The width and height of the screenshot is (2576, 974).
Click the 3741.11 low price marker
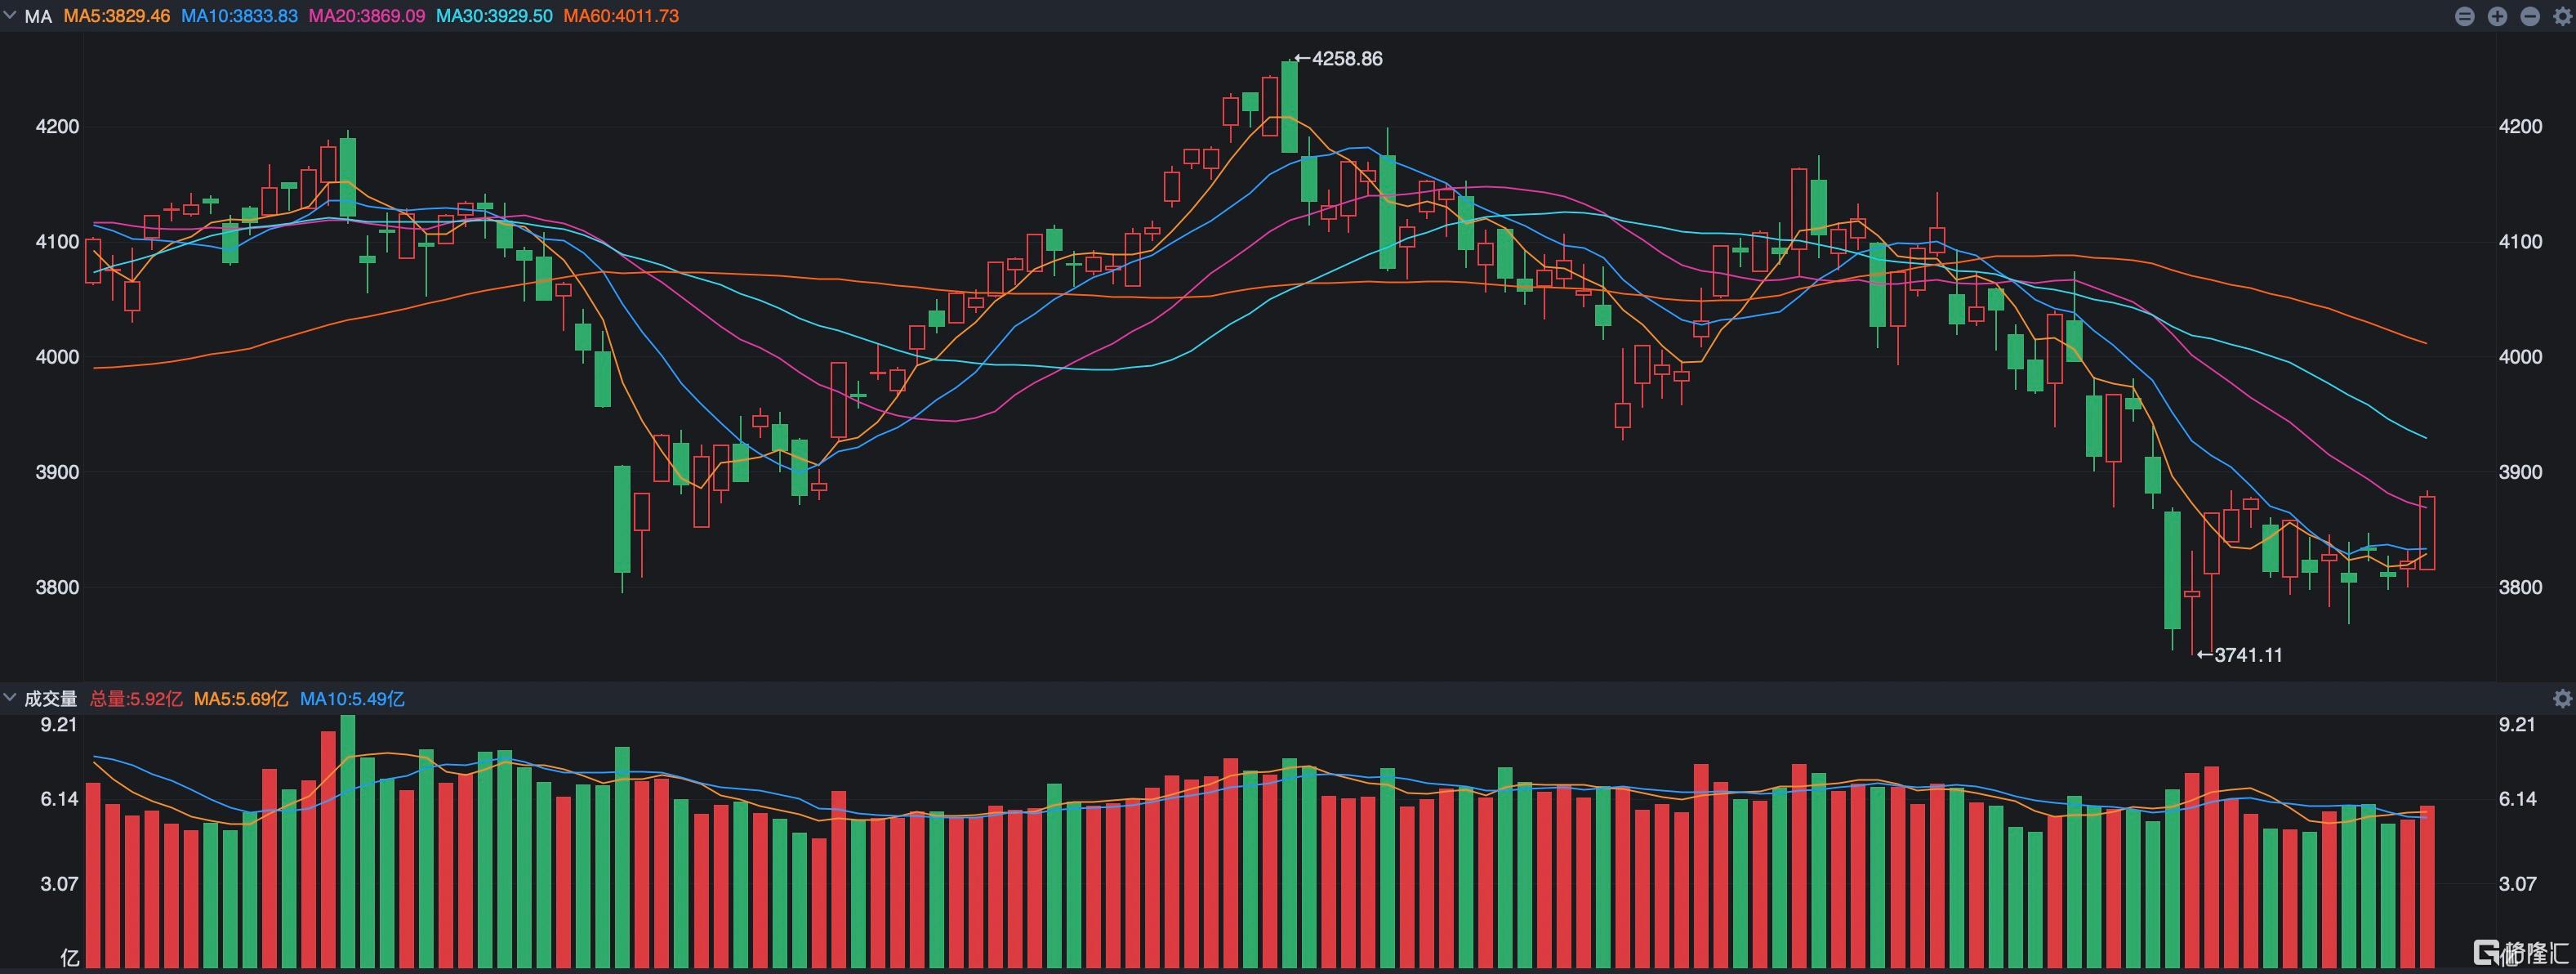(x=2239, y=655)
